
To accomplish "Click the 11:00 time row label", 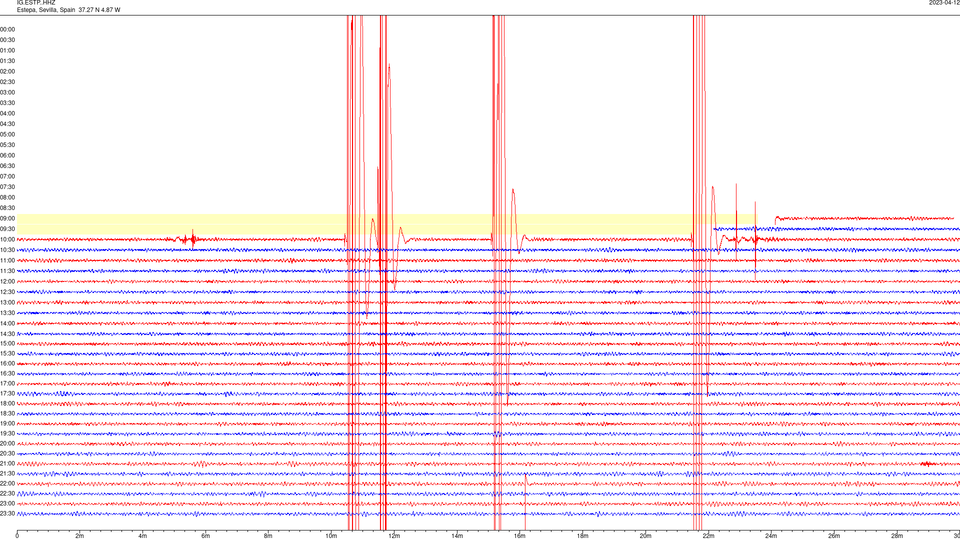I will [x=7, y=260].
